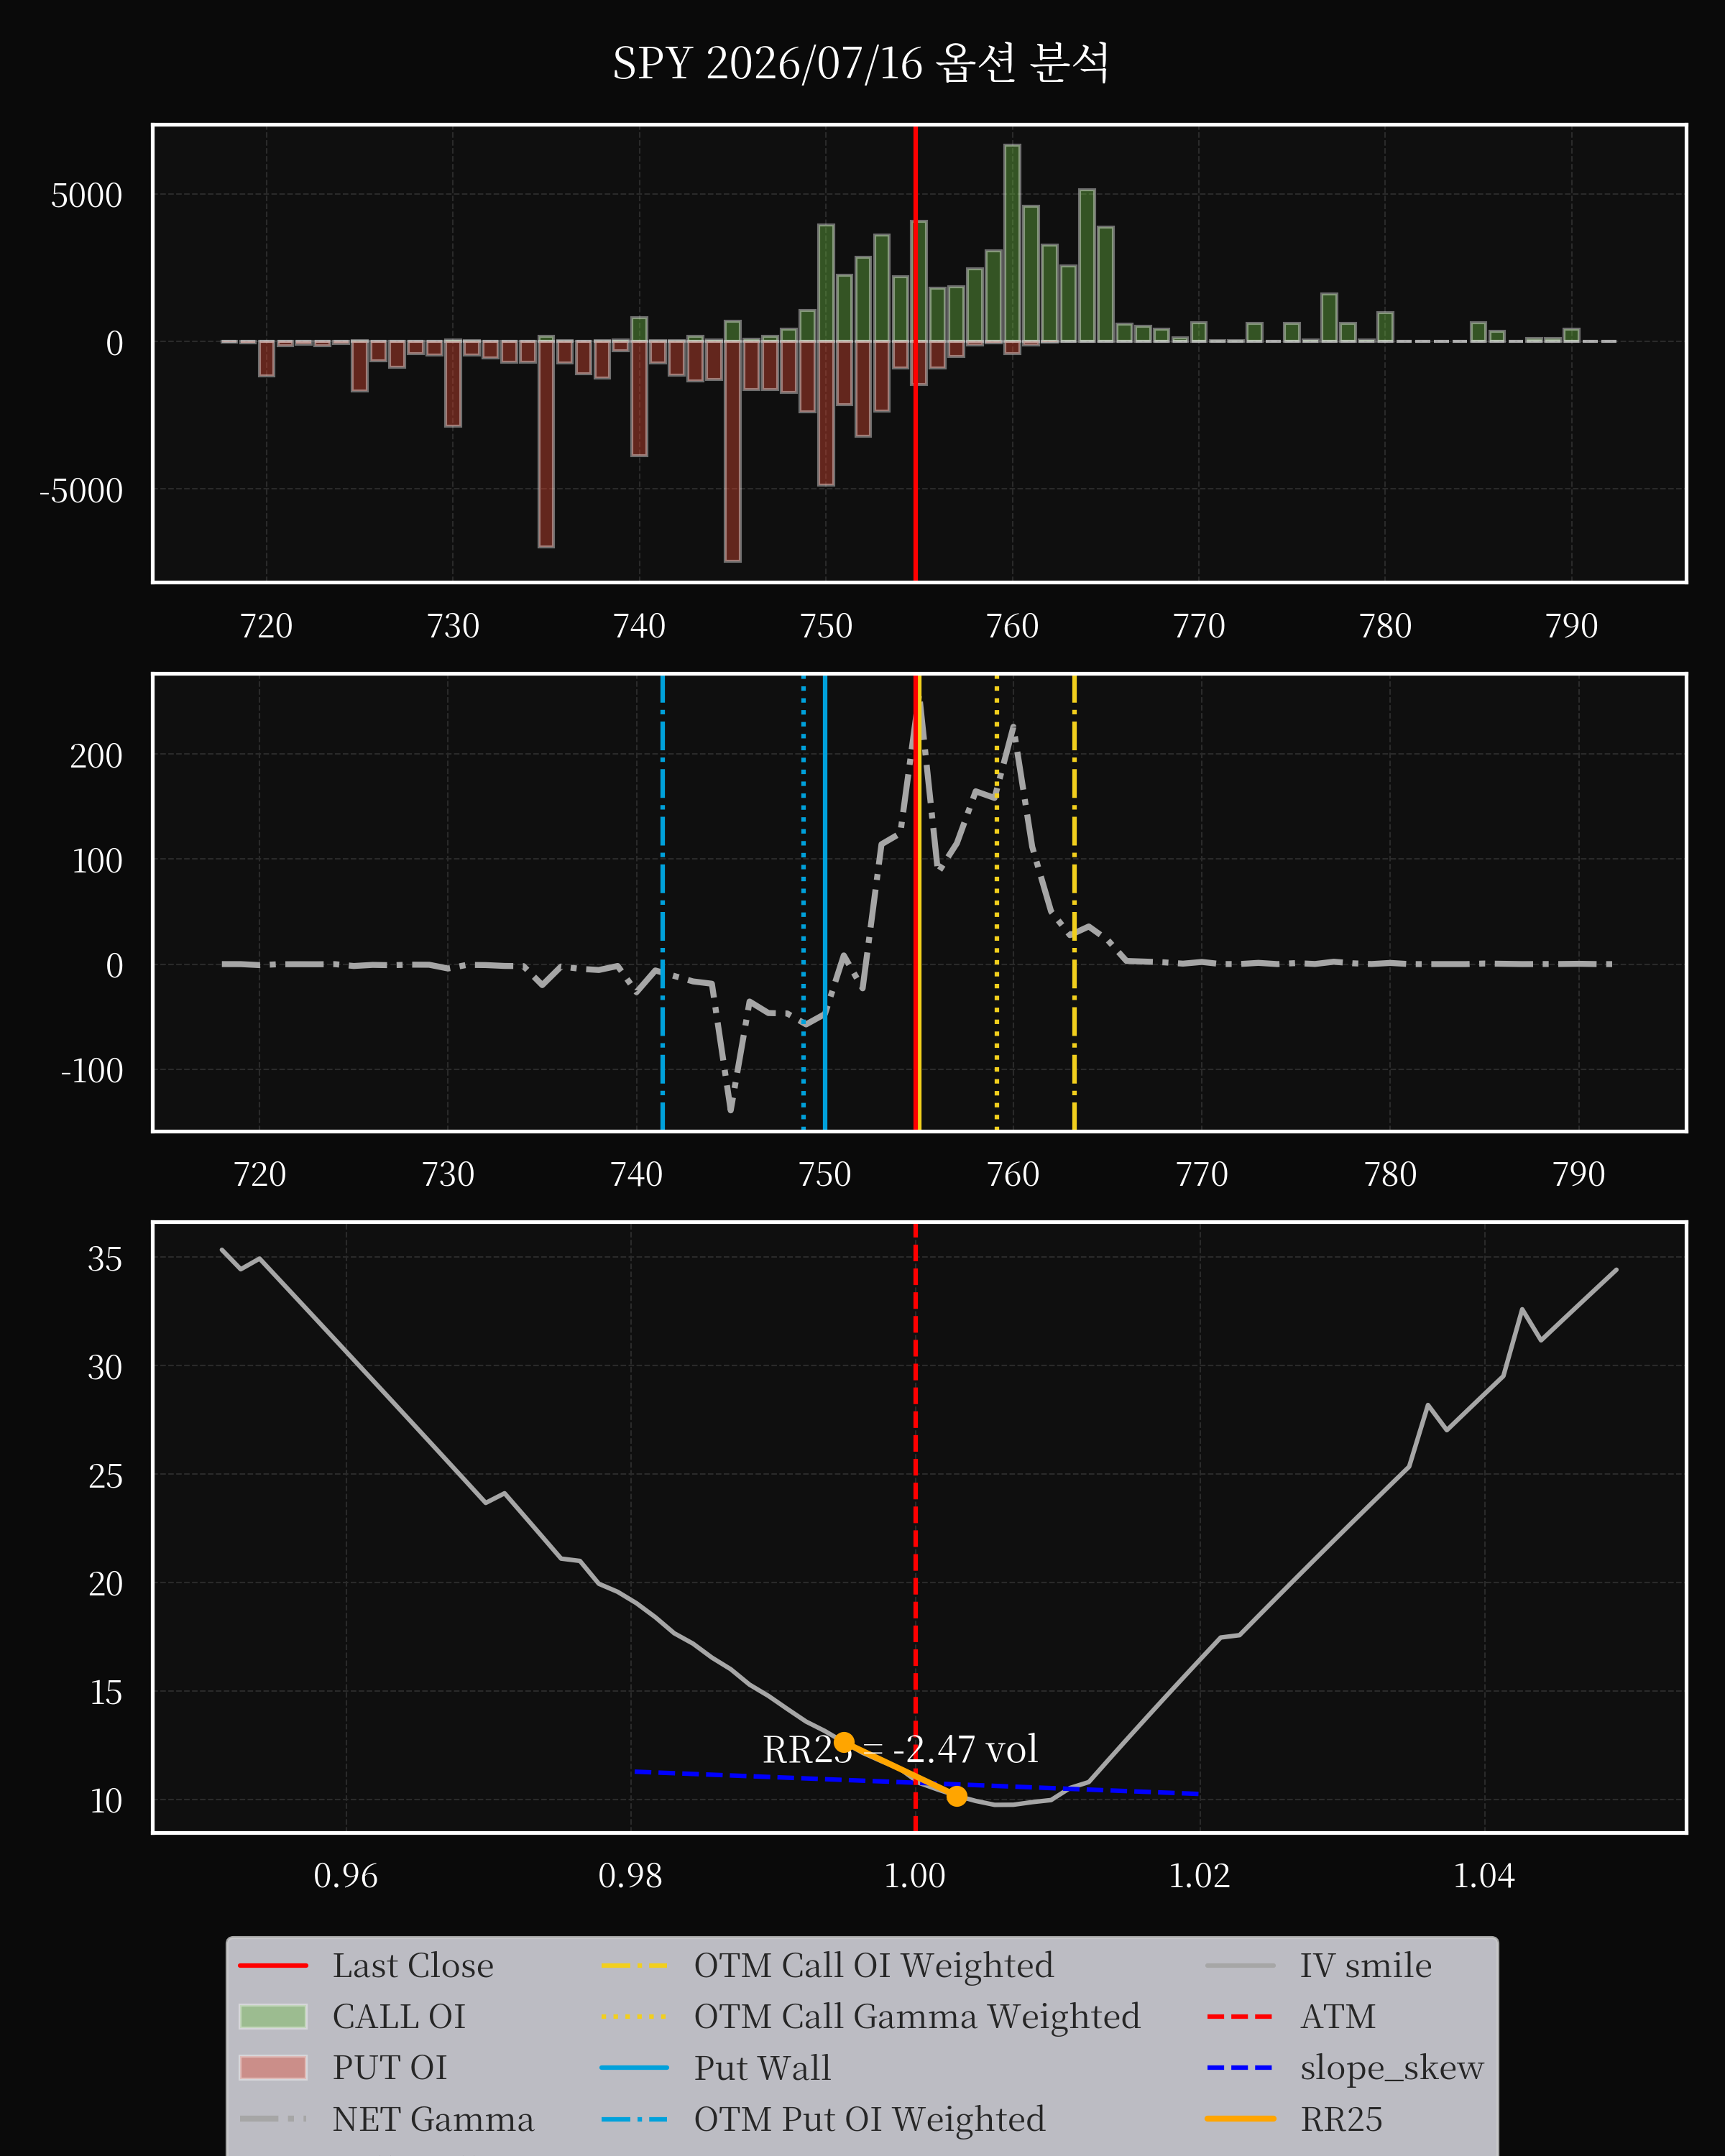Click the 5000 y-axis label on the OI chart

[x=87, y=195]
